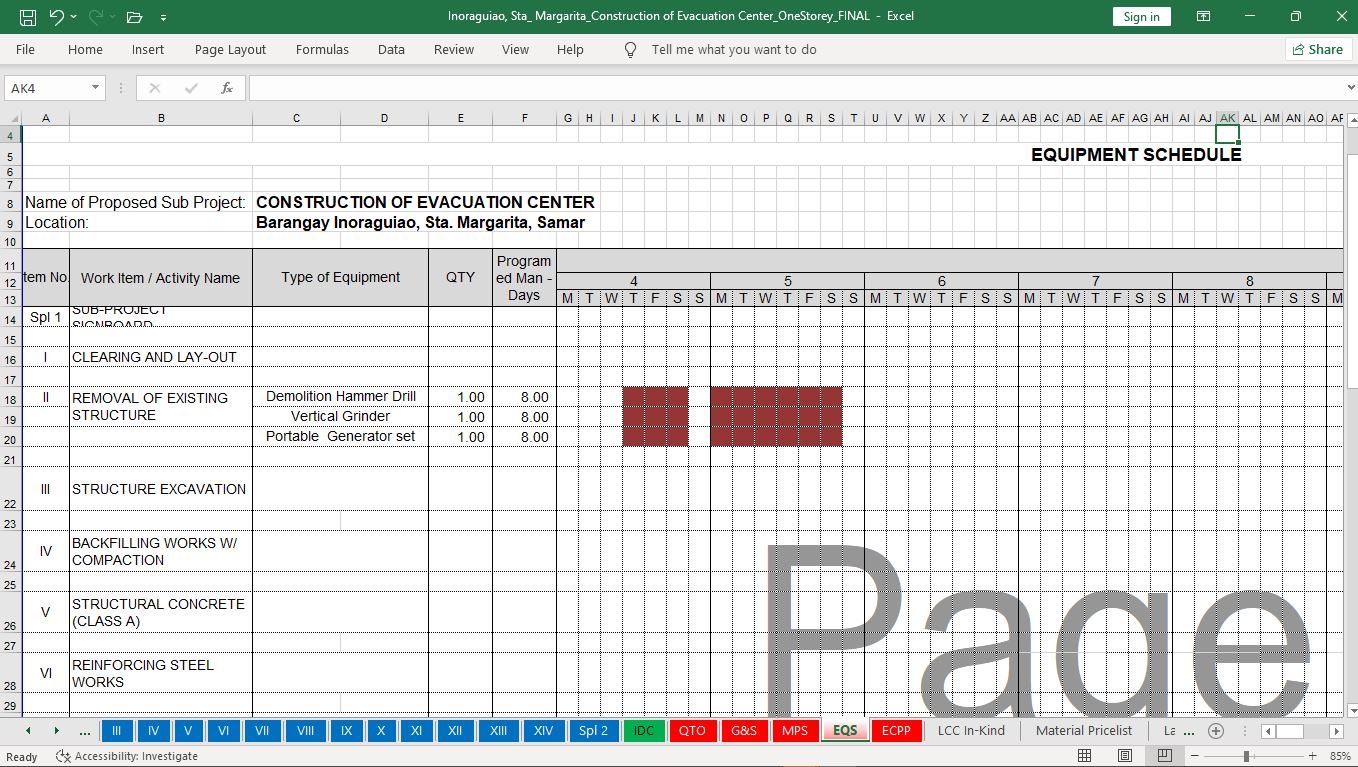The image size is (1358, 767).
Task: Open the Formulas ribbon tab
Action: tap(322, 50)
